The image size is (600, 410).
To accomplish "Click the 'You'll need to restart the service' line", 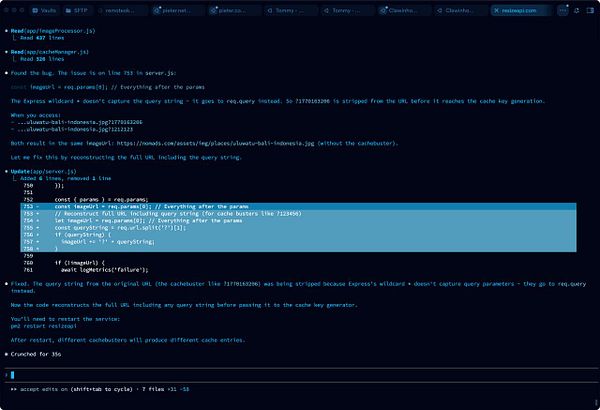I will click(65, 319).
